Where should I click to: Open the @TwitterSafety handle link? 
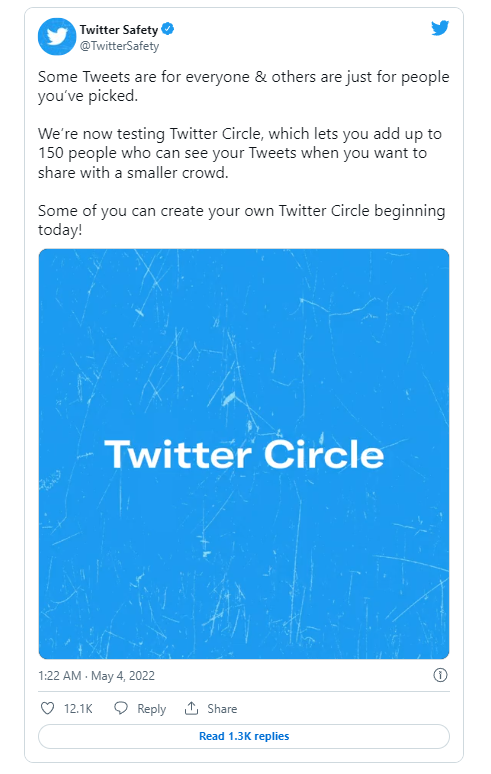click(119, 46)
